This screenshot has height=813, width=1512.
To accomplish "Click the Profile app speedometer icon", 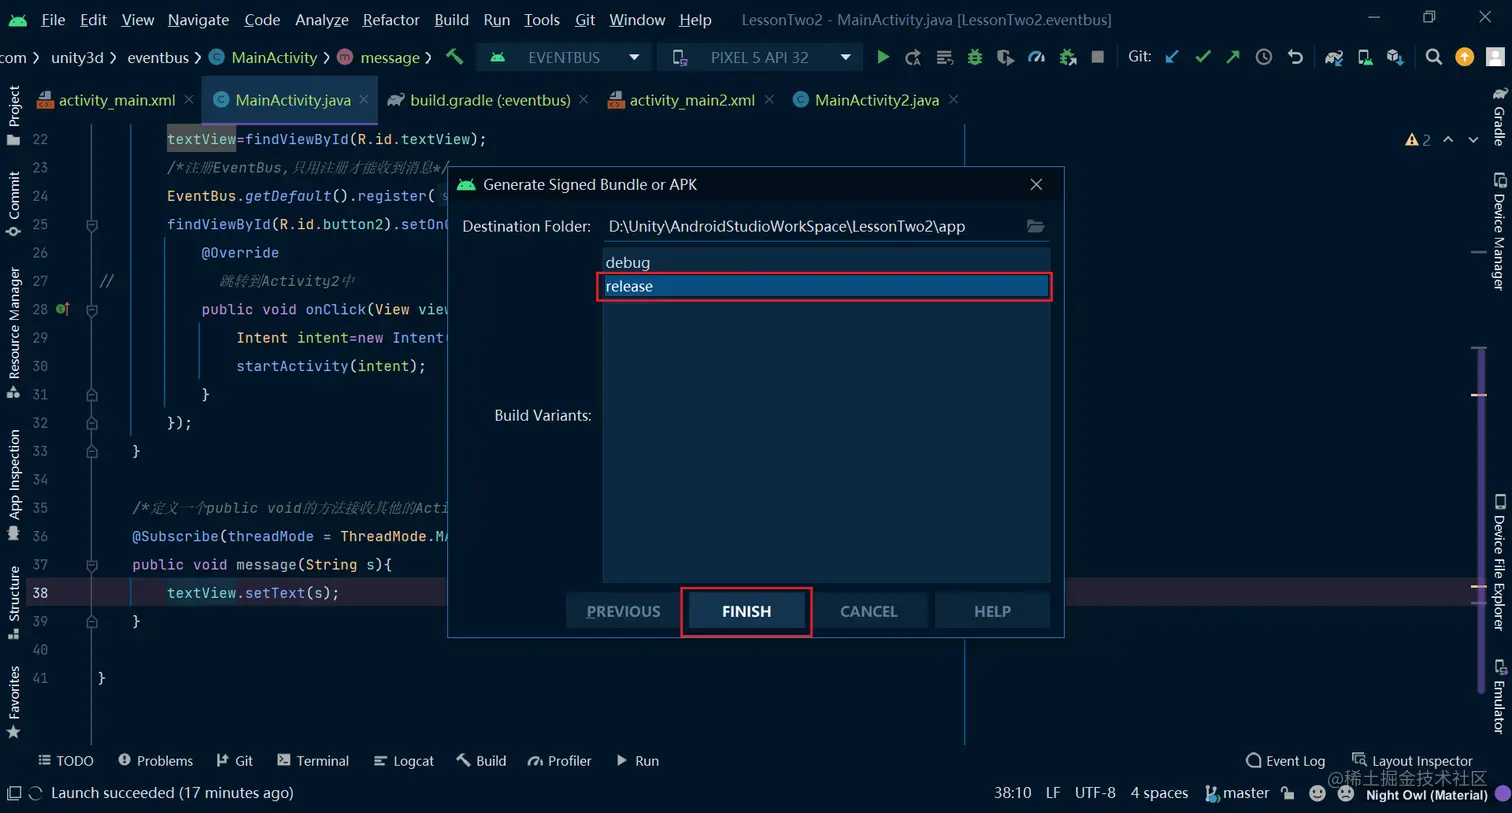I will (x=1037, y=58).
